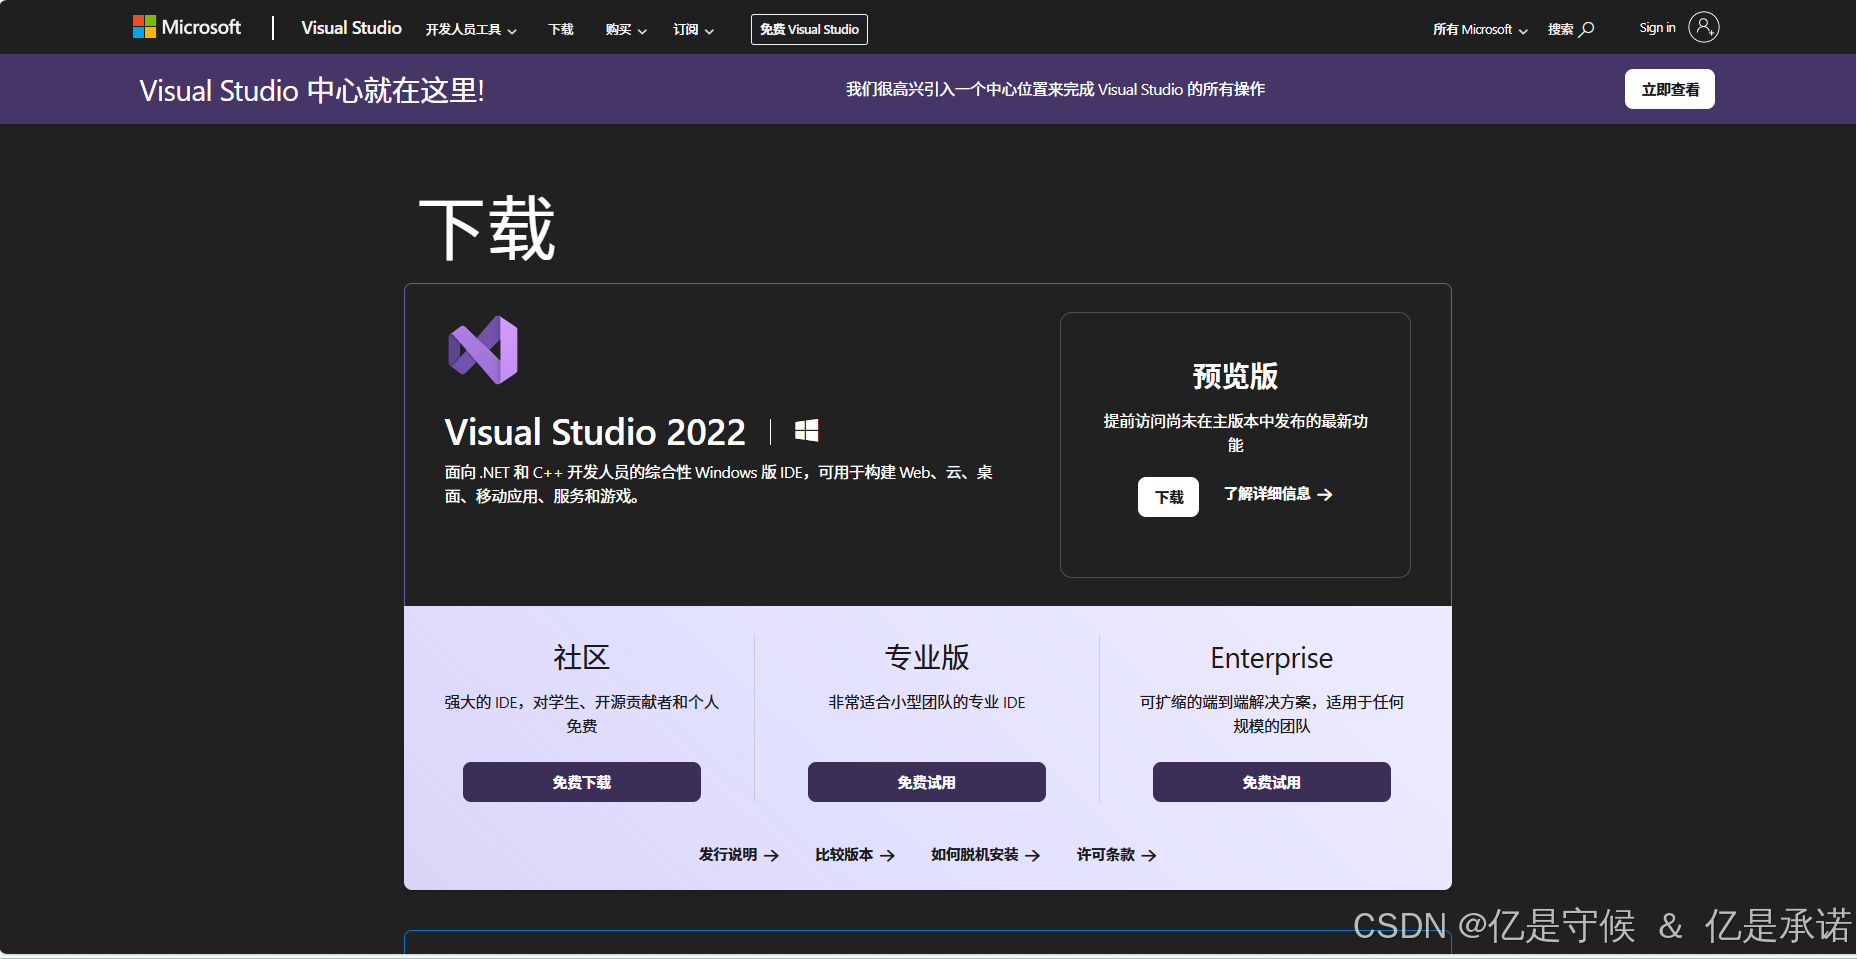Click arrow next to 比较版本
The image size is (1857, 959).
click(887, 855)
